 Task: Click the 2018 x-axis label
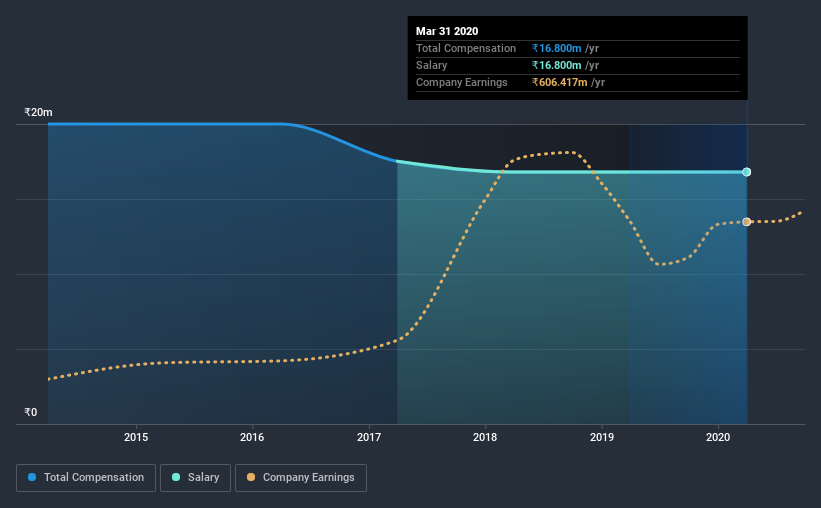pos(485,437)
